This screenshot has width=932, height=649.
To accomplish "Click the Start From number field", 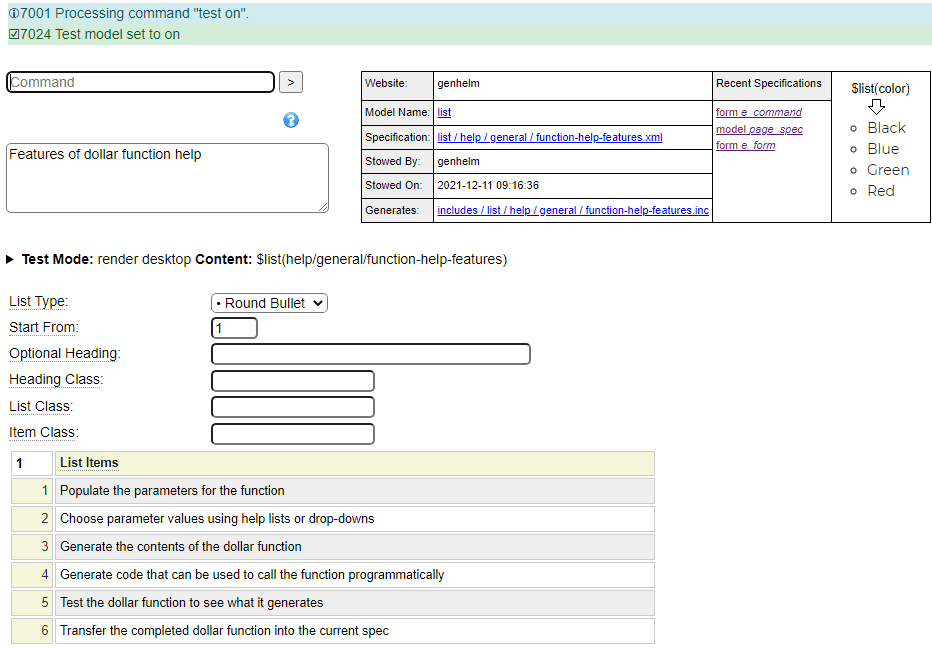I will pyautogui.click(x=234, y=328).
